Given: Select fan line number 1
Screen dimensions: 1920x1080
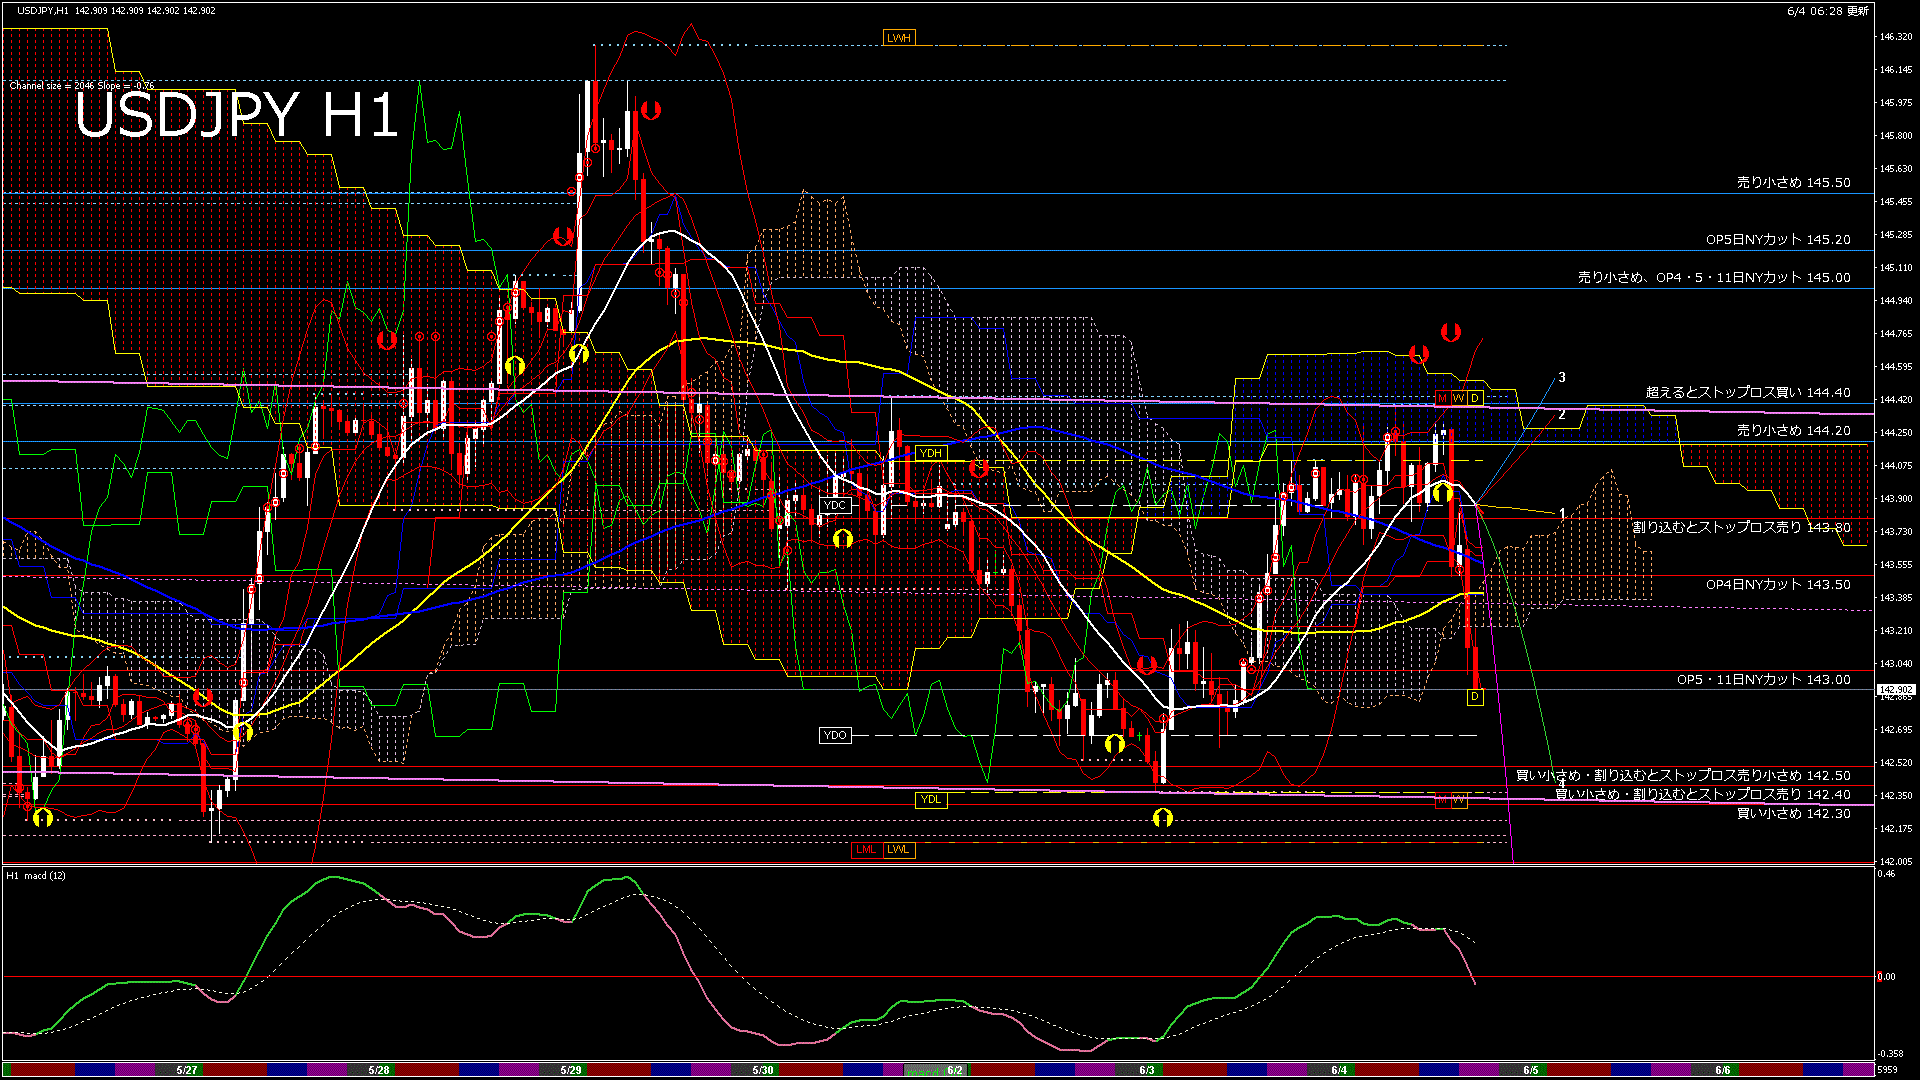Looking at the screenshot, I should (1562, 513).
